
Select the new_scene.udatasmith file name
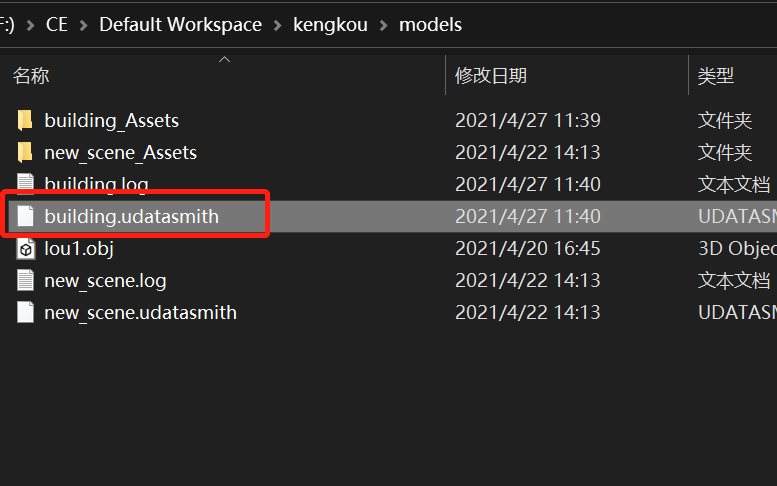click(140, 313)
